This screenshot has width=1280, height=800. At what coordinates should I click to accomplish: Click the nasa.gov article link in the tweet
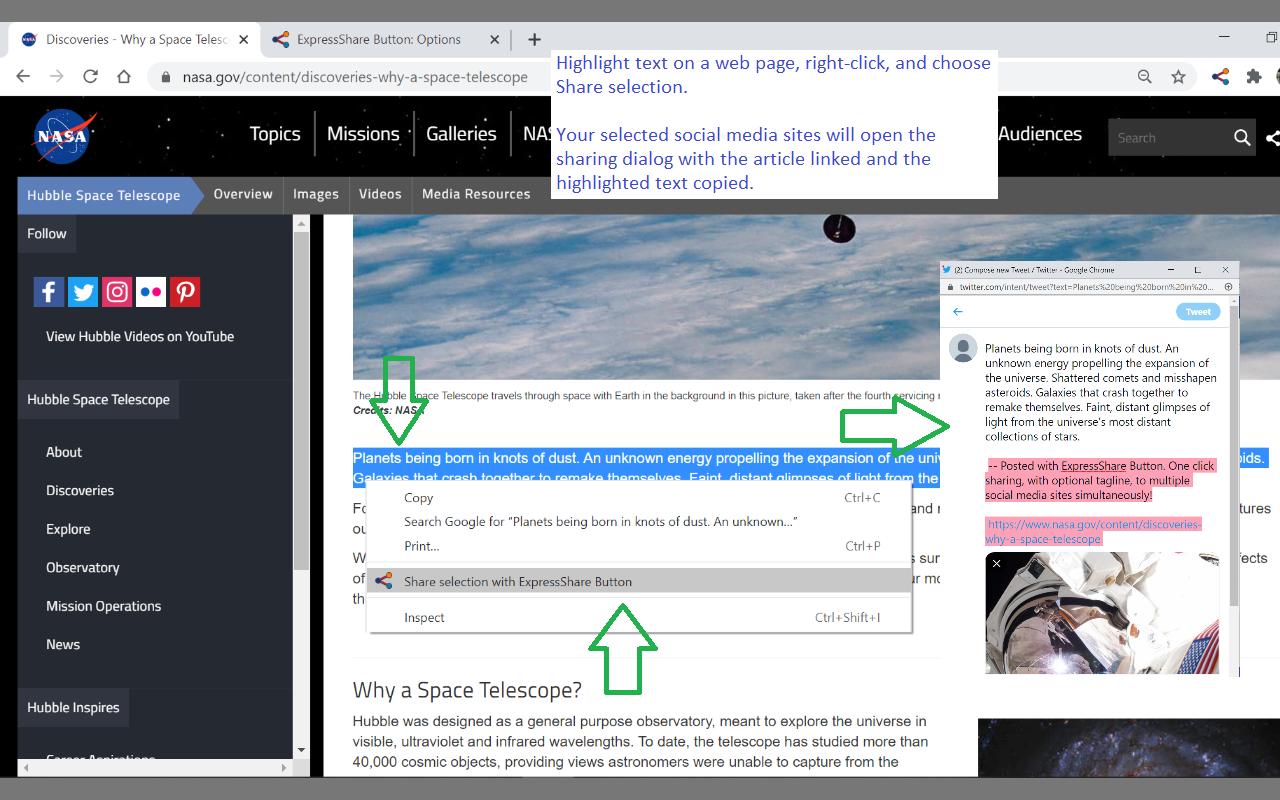(x=1093, y=530)
